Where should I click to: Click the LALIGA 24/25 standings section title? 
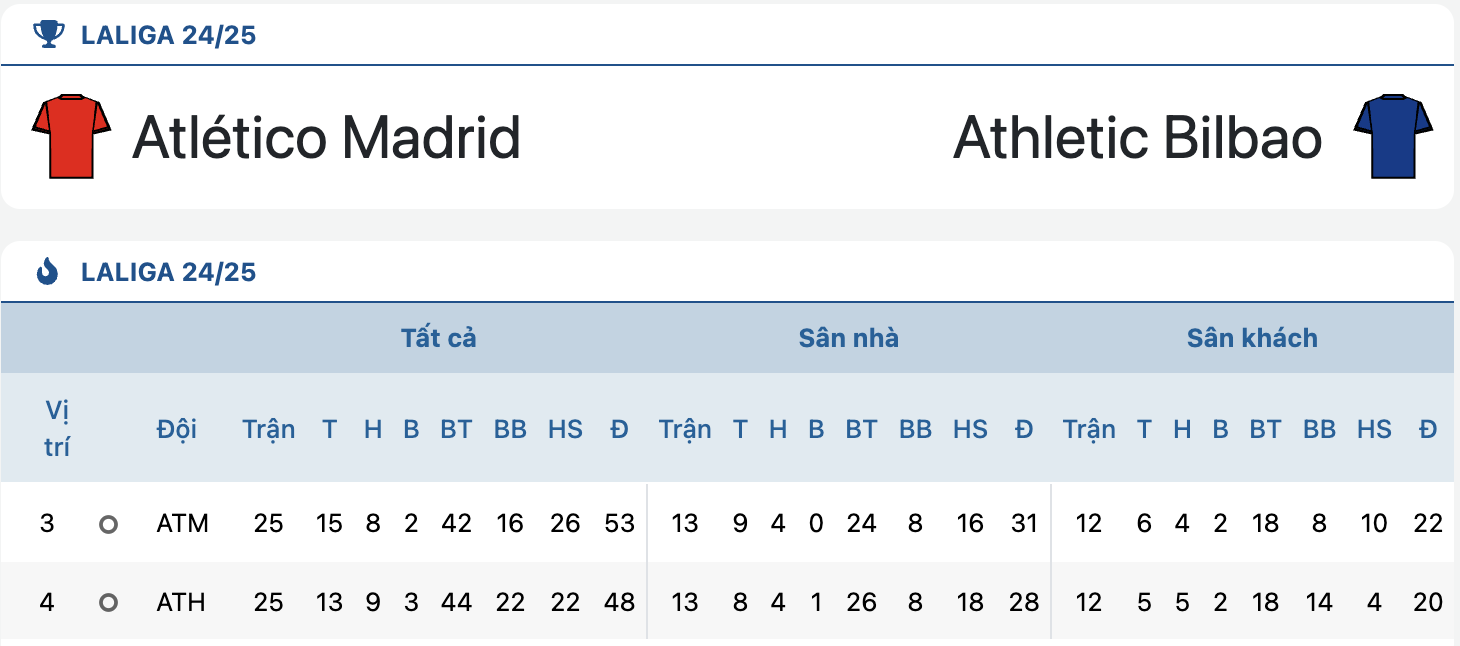[168, 271]
